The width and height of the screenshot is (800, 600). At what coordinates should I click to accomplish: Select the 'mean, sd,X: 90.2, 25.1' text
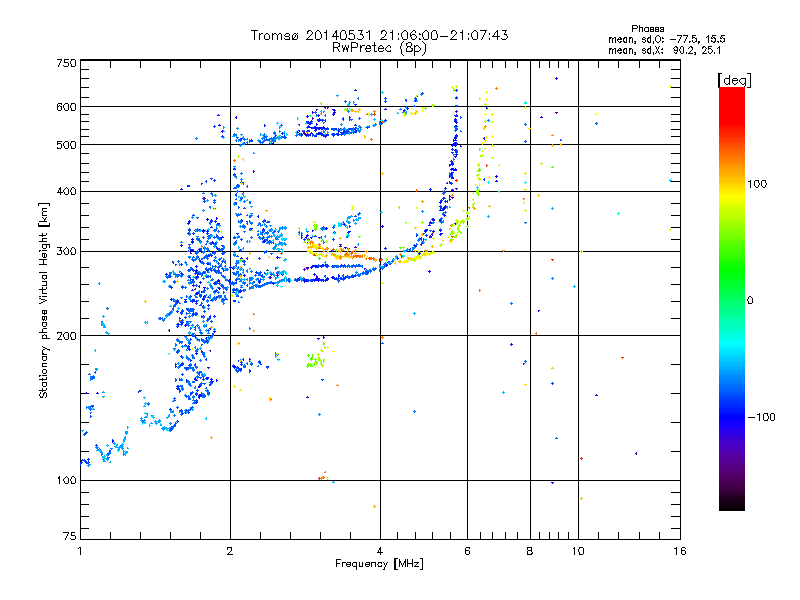coord(664,50)
